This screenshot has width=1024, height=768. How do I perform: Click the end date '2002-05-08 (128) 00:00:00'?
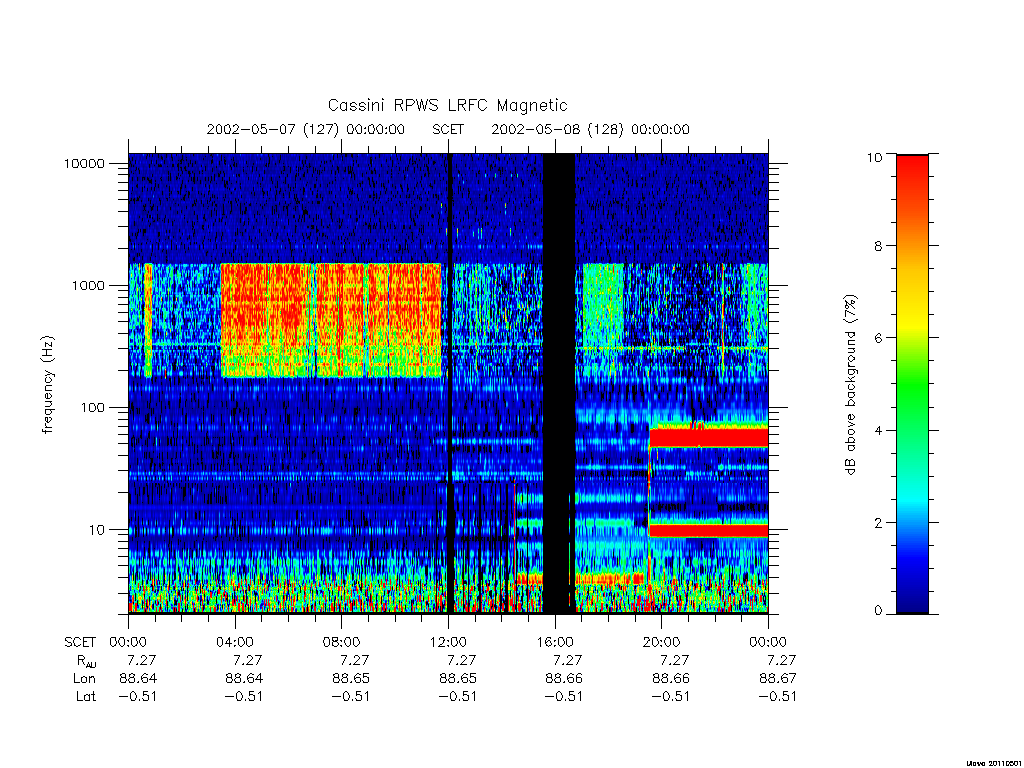590,129
